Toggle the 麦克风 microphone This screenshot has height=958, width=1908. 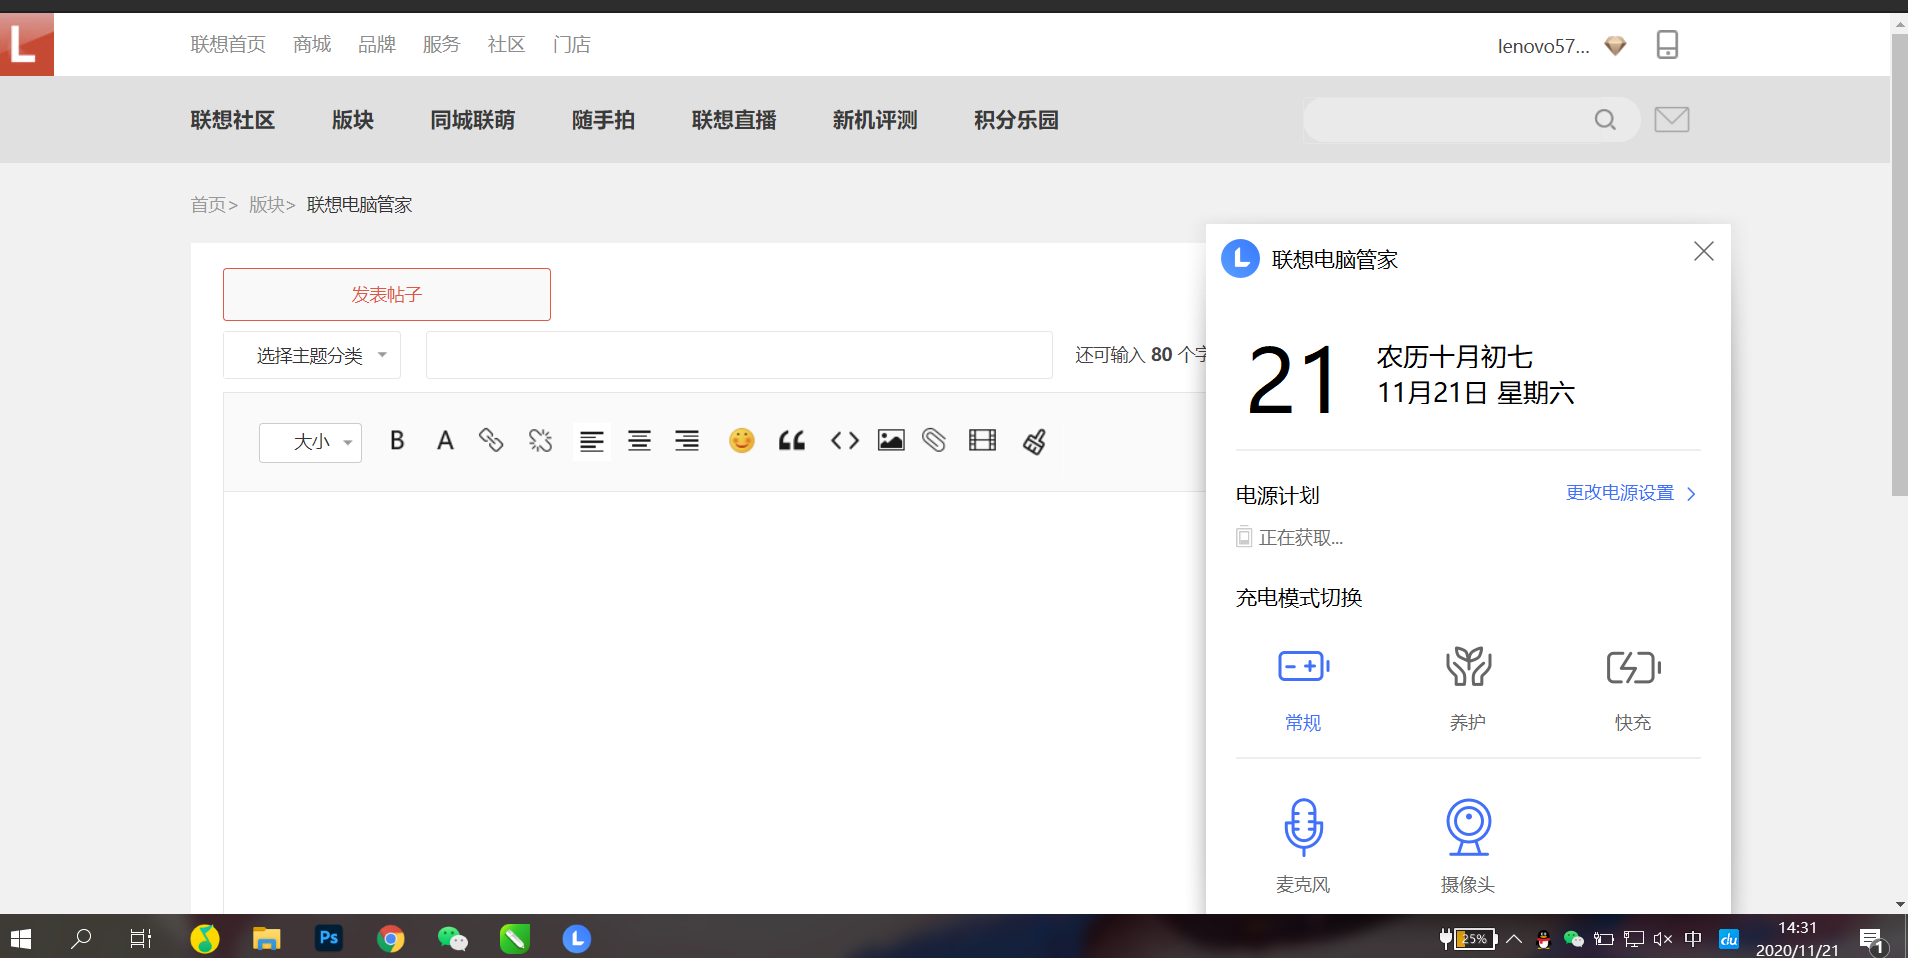point(1303,846)
